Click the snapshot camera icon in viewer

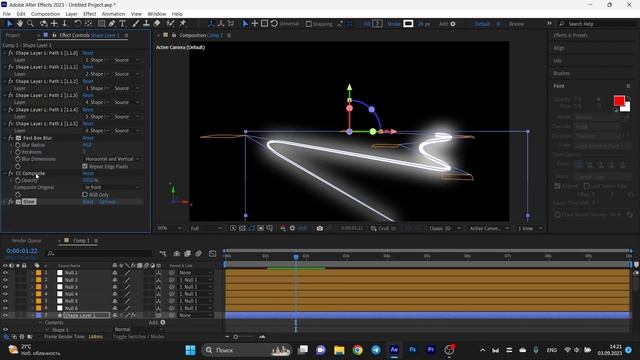click(x=320, y=228)
